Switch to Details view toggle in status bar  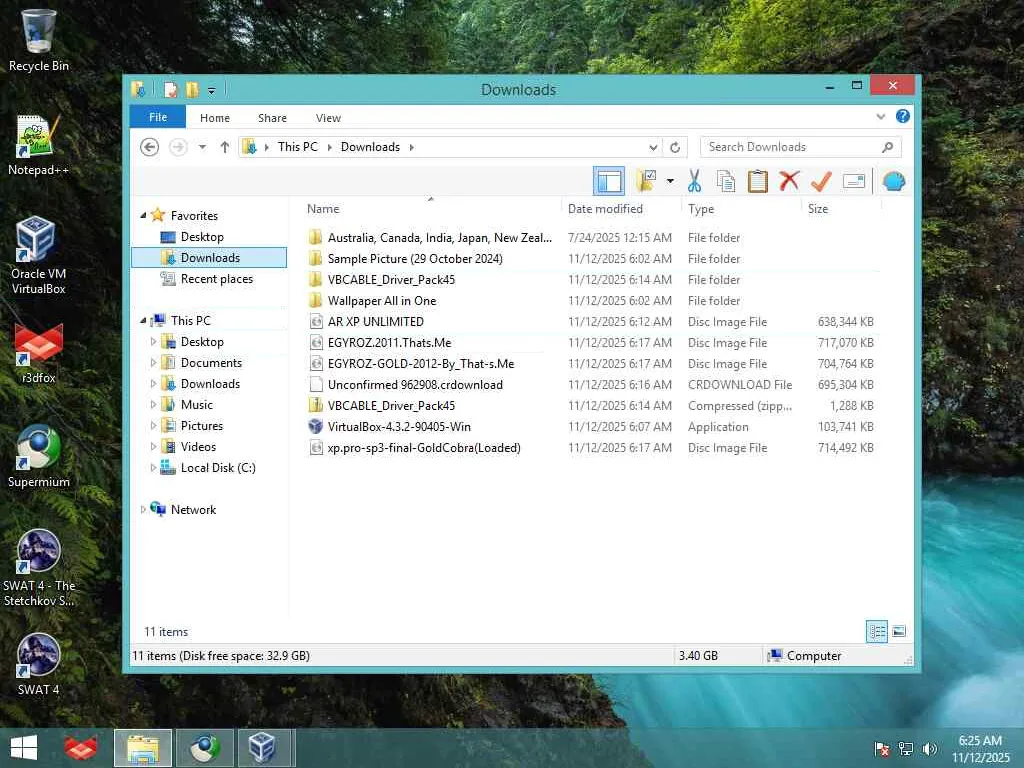pyautogui.click(x=876, y=632)
